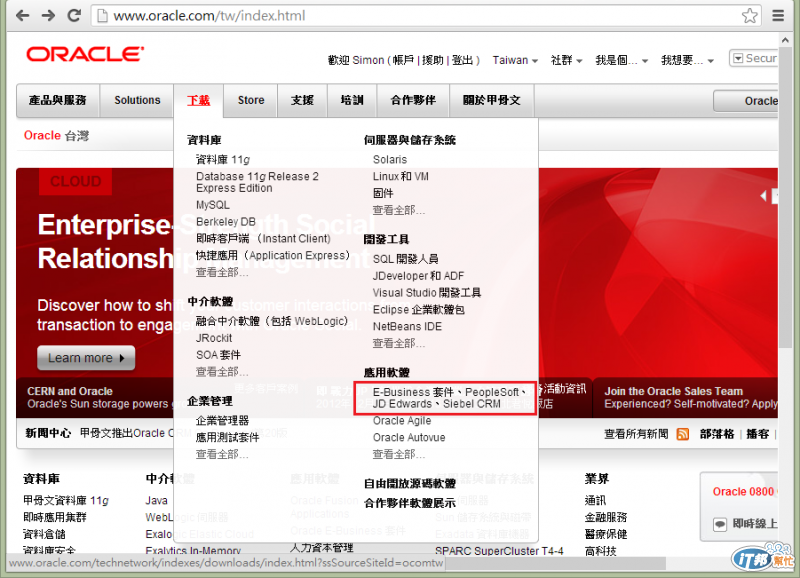Select NetBeans IDE

coord(407,326)
